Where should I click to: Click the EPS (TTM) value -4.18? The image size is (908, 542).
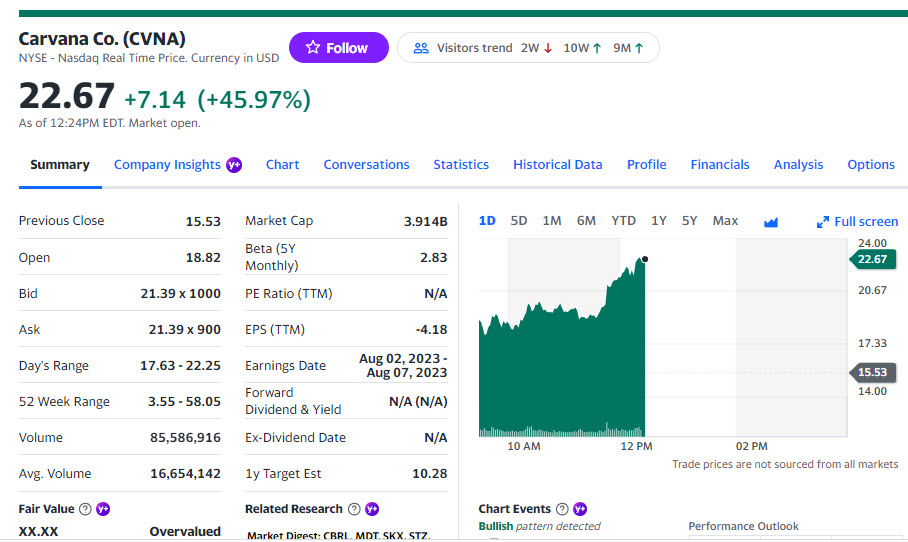click(431, 329)
